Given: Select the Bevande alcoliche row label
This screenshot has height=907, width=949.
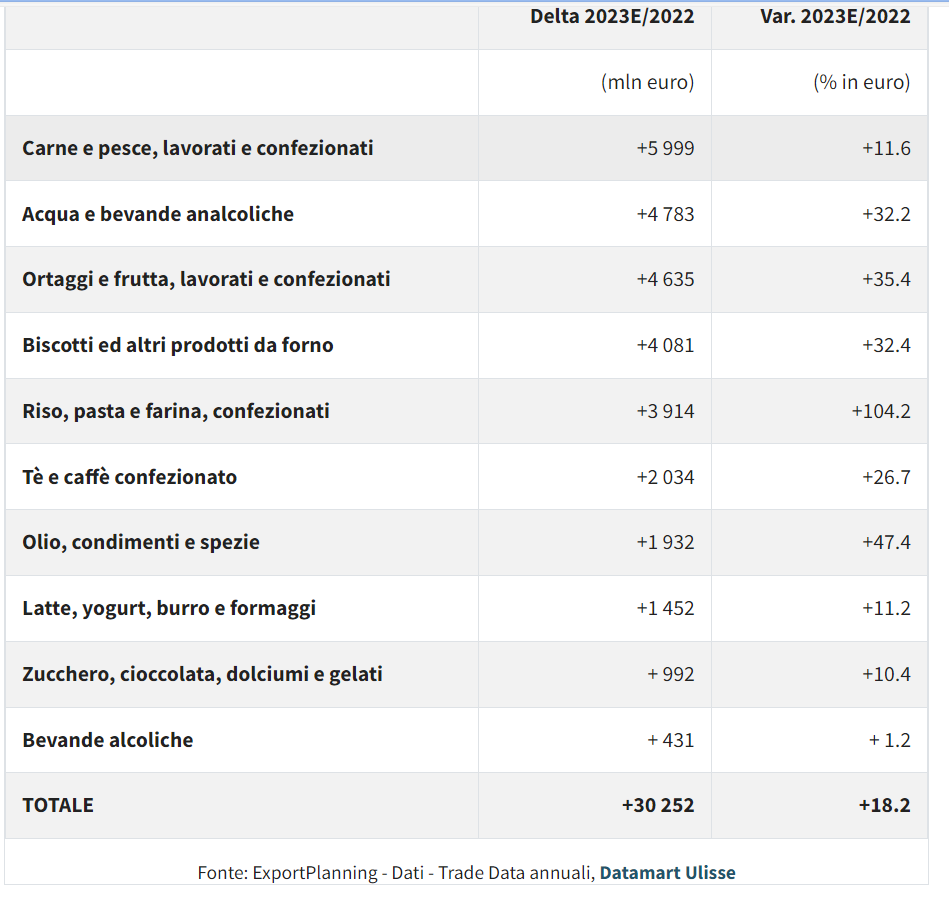Looking at the screenshot, I should (x=108, y=741).
